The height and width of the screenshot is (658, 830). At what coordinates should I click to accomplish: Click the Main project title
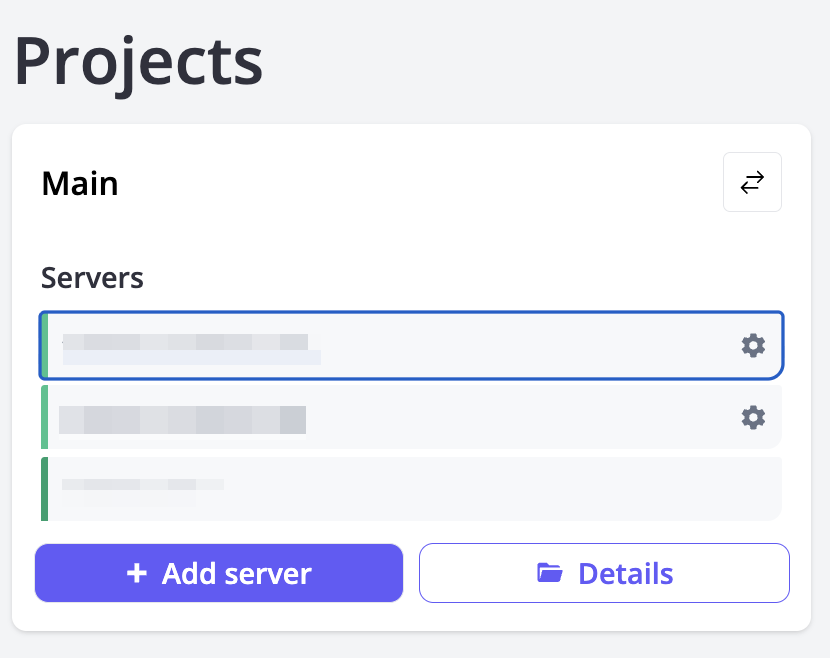click(x=79, y=183)
